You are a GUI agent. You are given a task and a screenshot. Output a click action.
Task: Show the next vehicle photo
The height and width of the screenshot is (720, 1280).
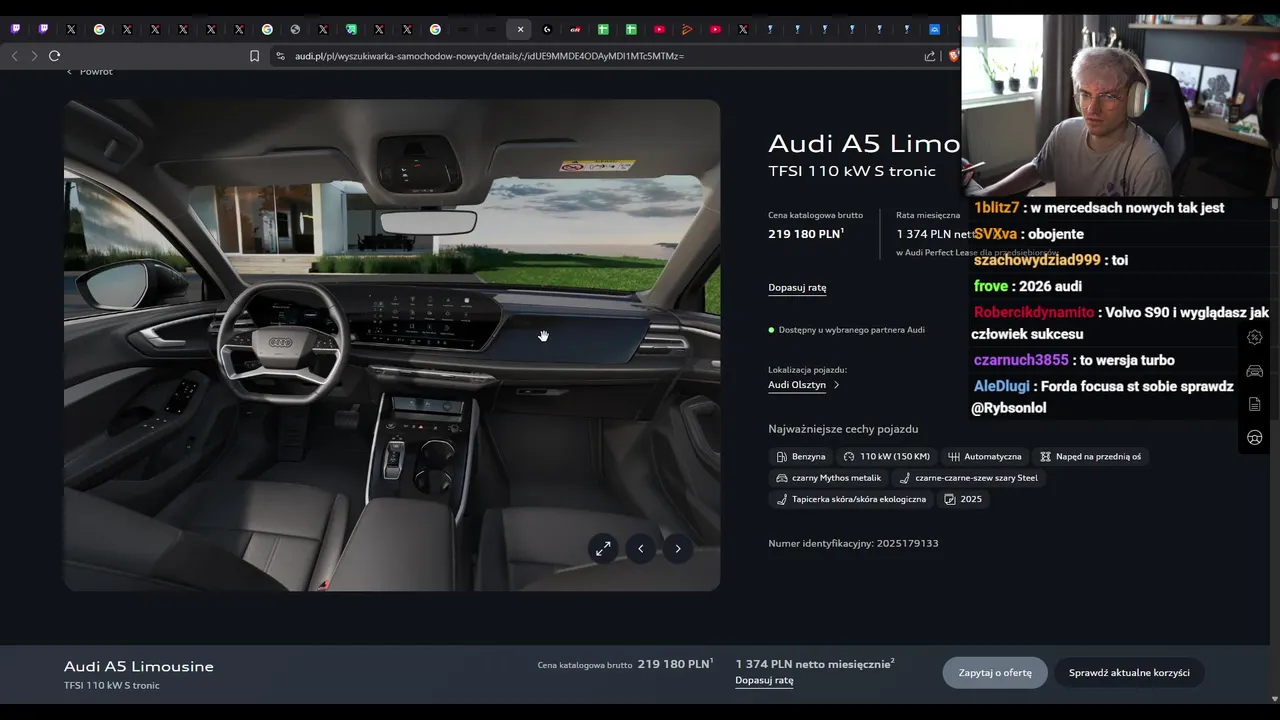point(678,548)
